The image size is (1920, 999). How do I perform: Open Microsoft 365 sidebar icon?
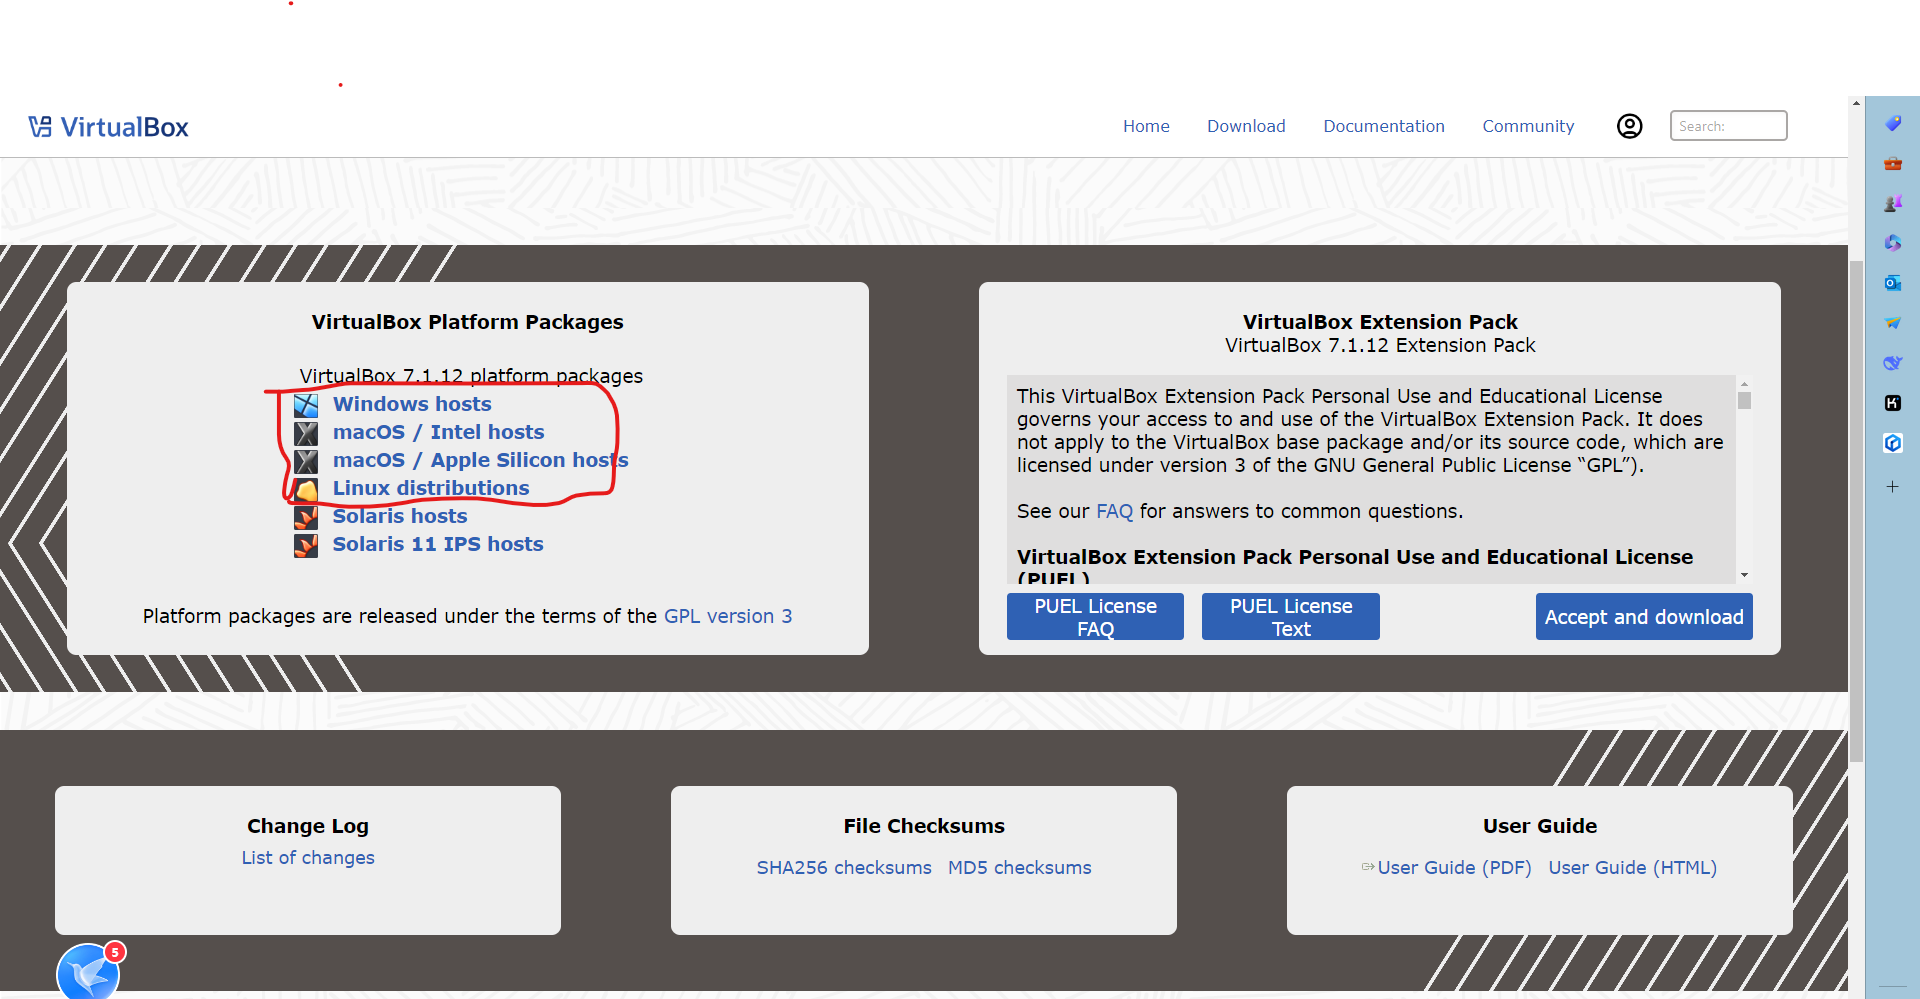1892,243
